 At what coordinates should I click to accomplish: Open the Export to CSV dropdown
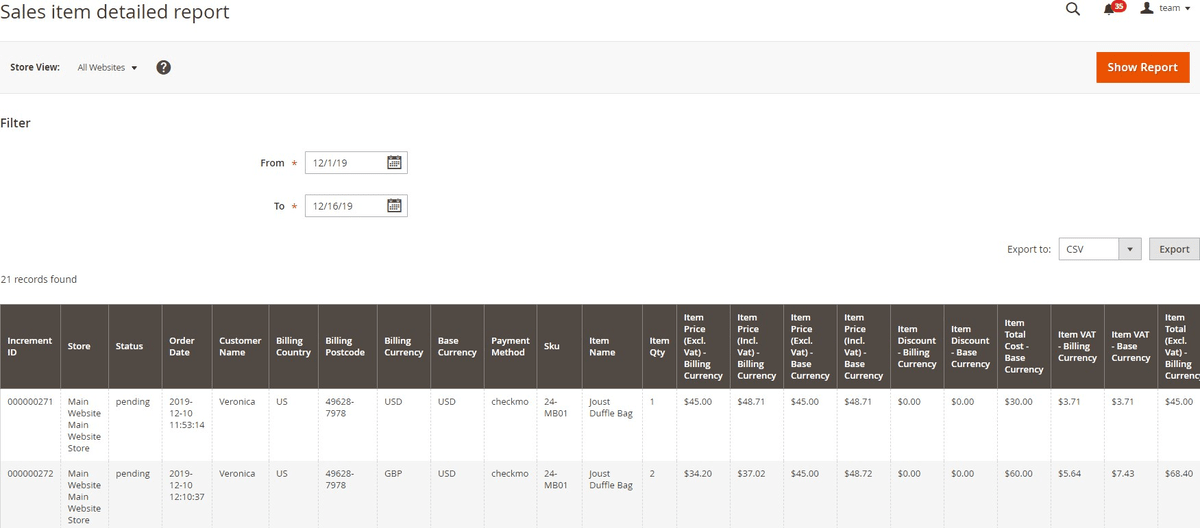[x=1100, y=249]
